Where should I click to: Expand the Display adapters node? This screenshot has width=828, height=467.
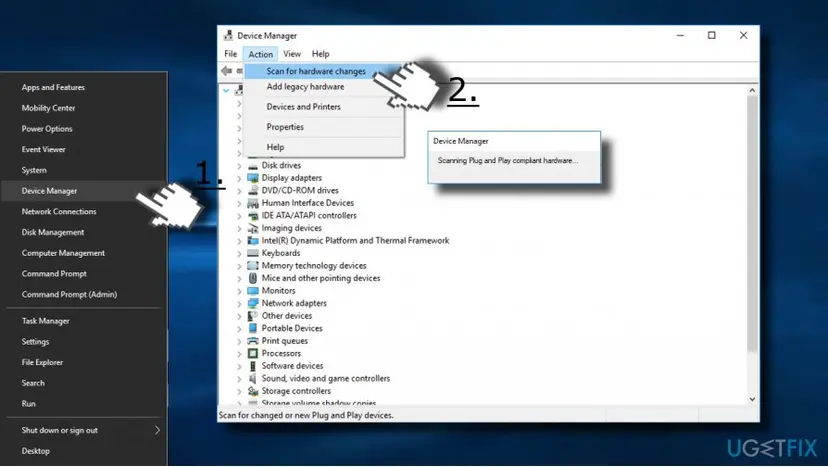tap(239, 179)
